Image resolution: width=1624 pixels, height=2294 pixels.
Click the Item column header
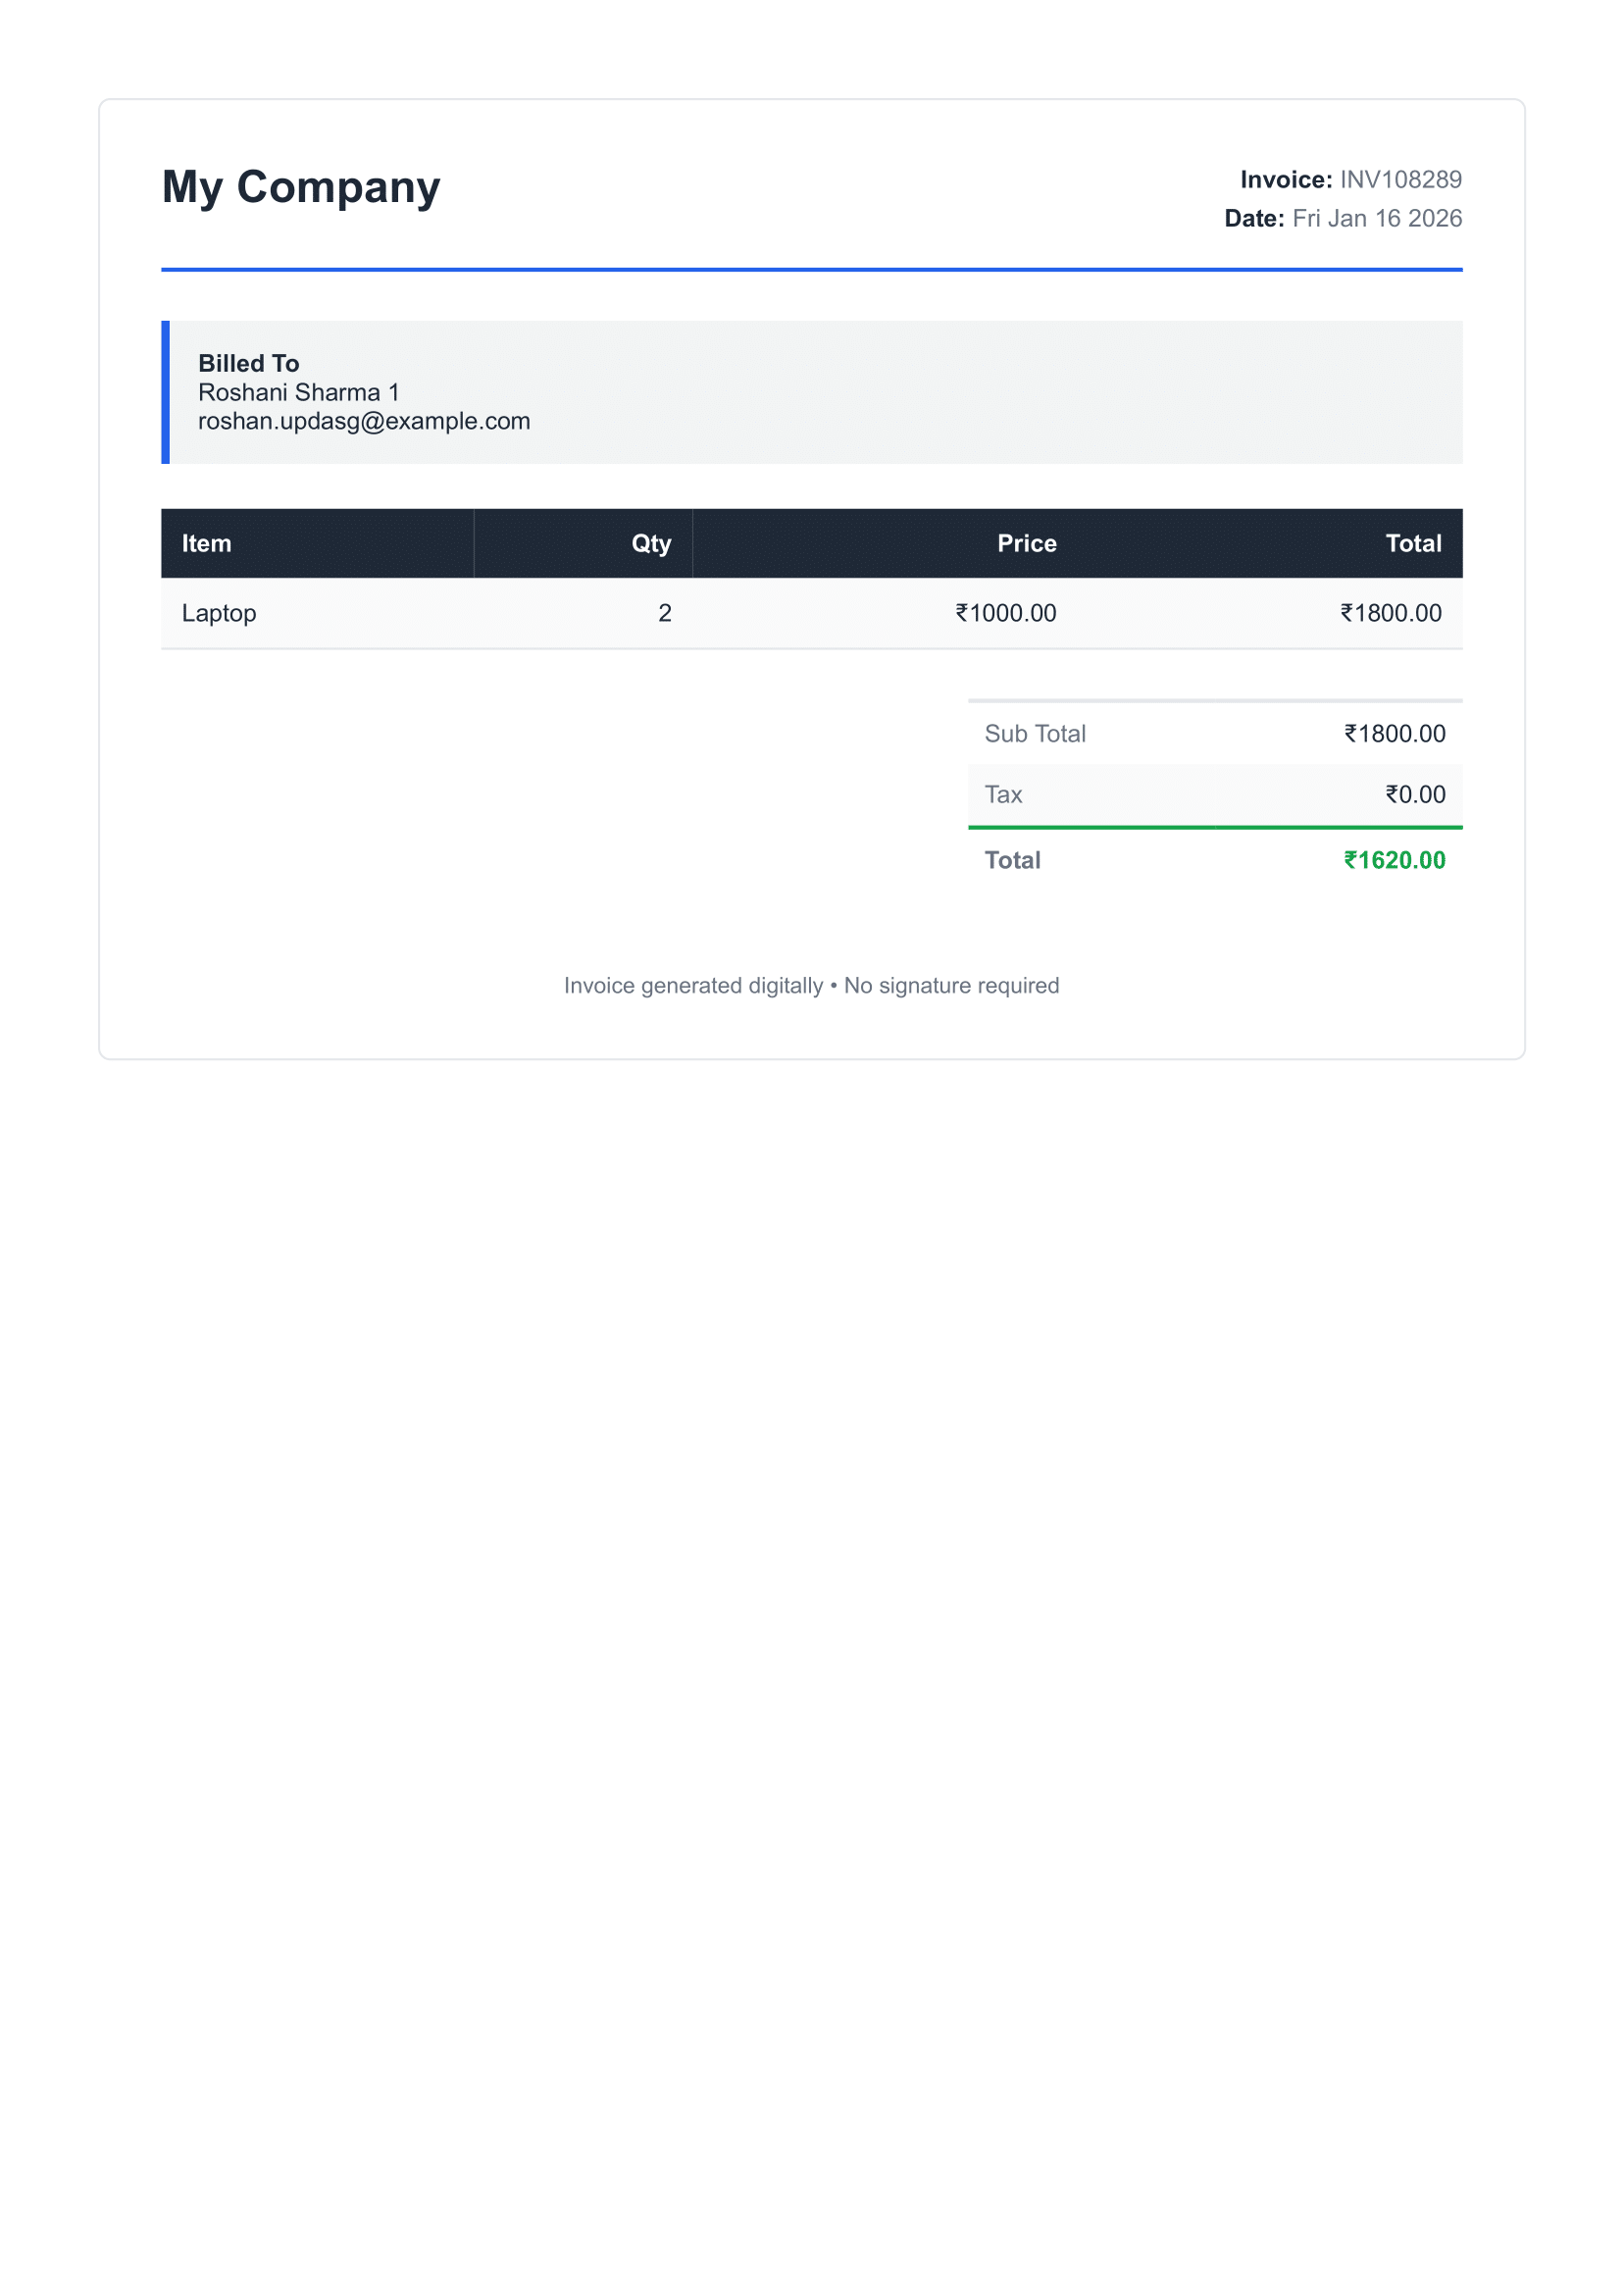[x=207, y=544]
